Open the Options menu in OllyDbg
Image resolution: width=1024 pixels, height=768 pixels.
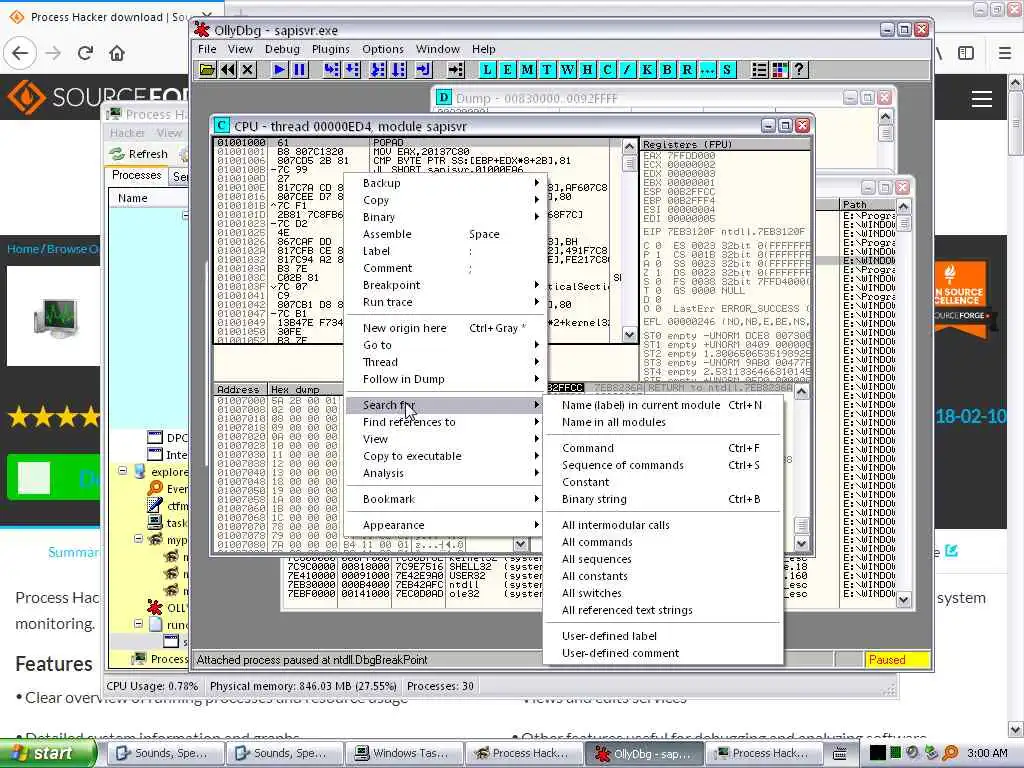coord(383,49)
